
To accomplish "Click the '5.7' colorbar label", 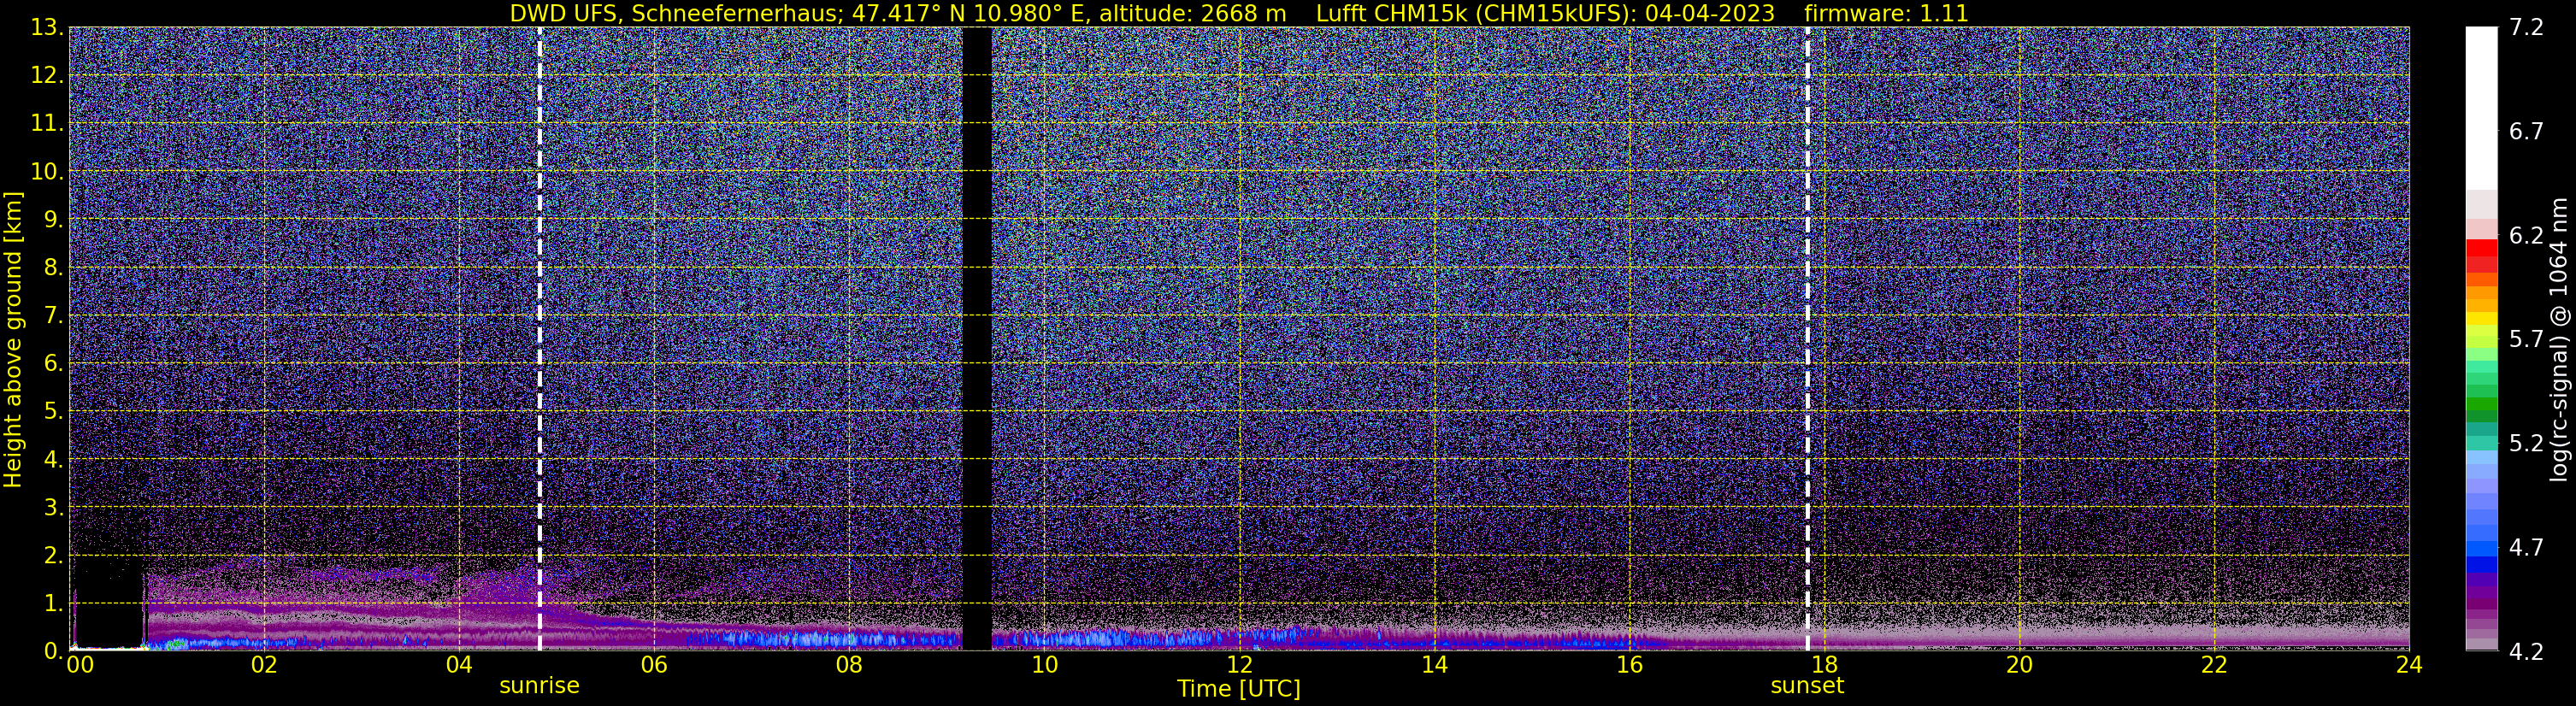I will point(2526,340).
